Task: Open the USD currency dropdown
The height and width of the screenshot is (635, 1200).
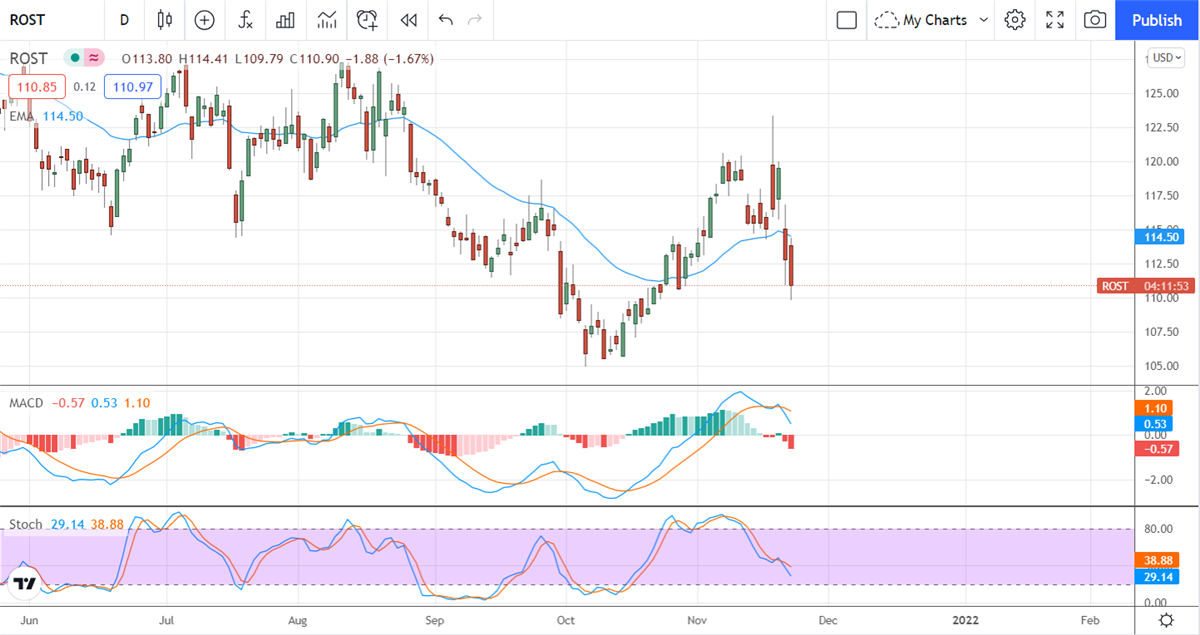Action: (1165, 58)
